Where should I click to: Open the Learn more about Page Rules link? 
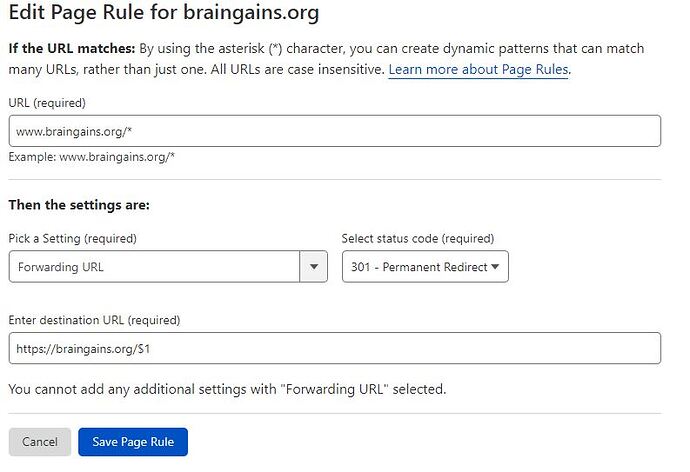(479, 70)
